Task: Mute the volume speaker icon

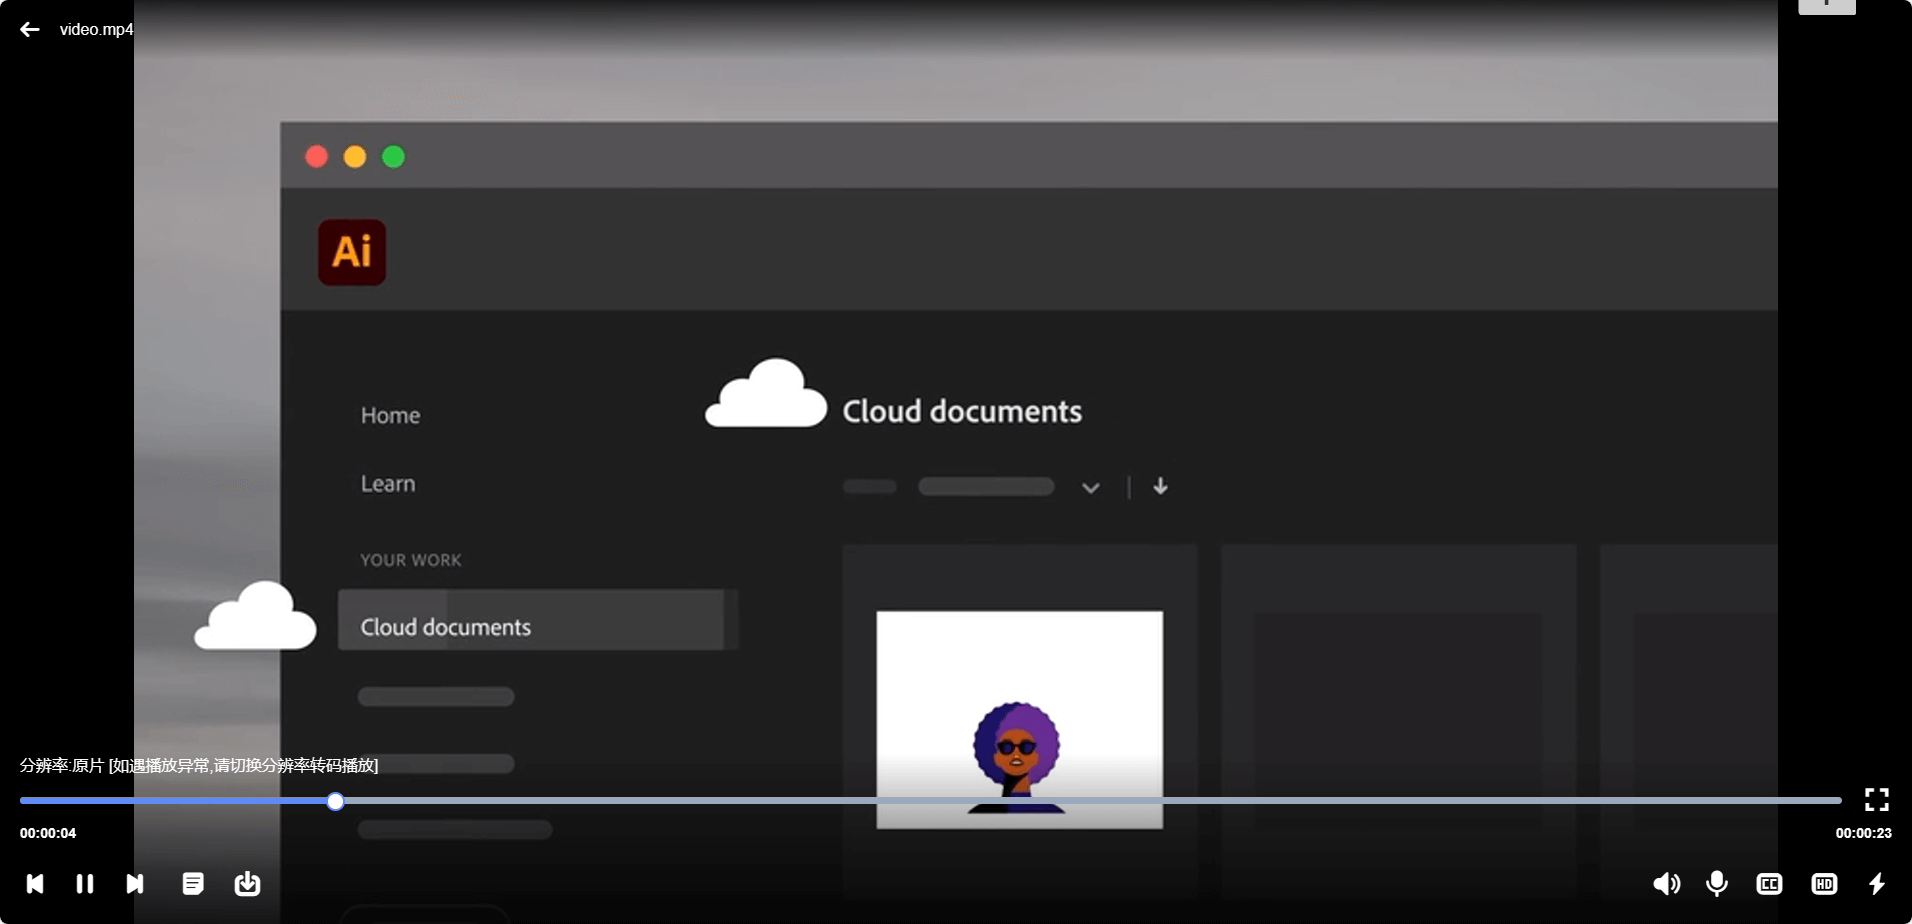Action: pyautogui.click(x=1666, y=884)
